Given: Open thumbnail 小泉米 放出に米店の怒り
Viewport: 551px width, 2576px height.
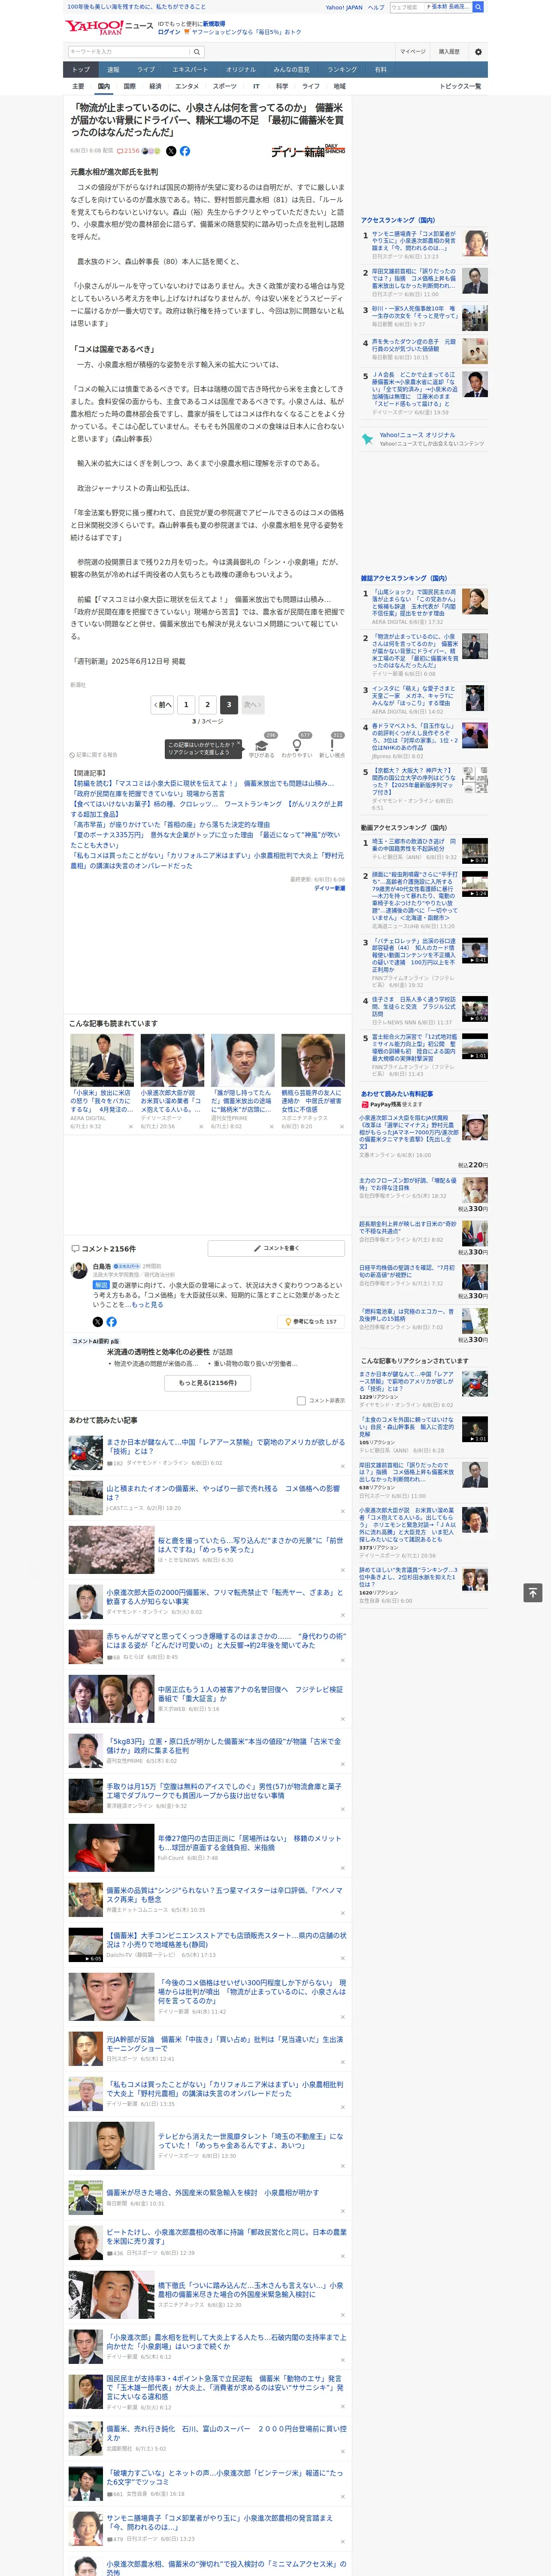Looking at the screenshot, I should [x=102, y=1060].
